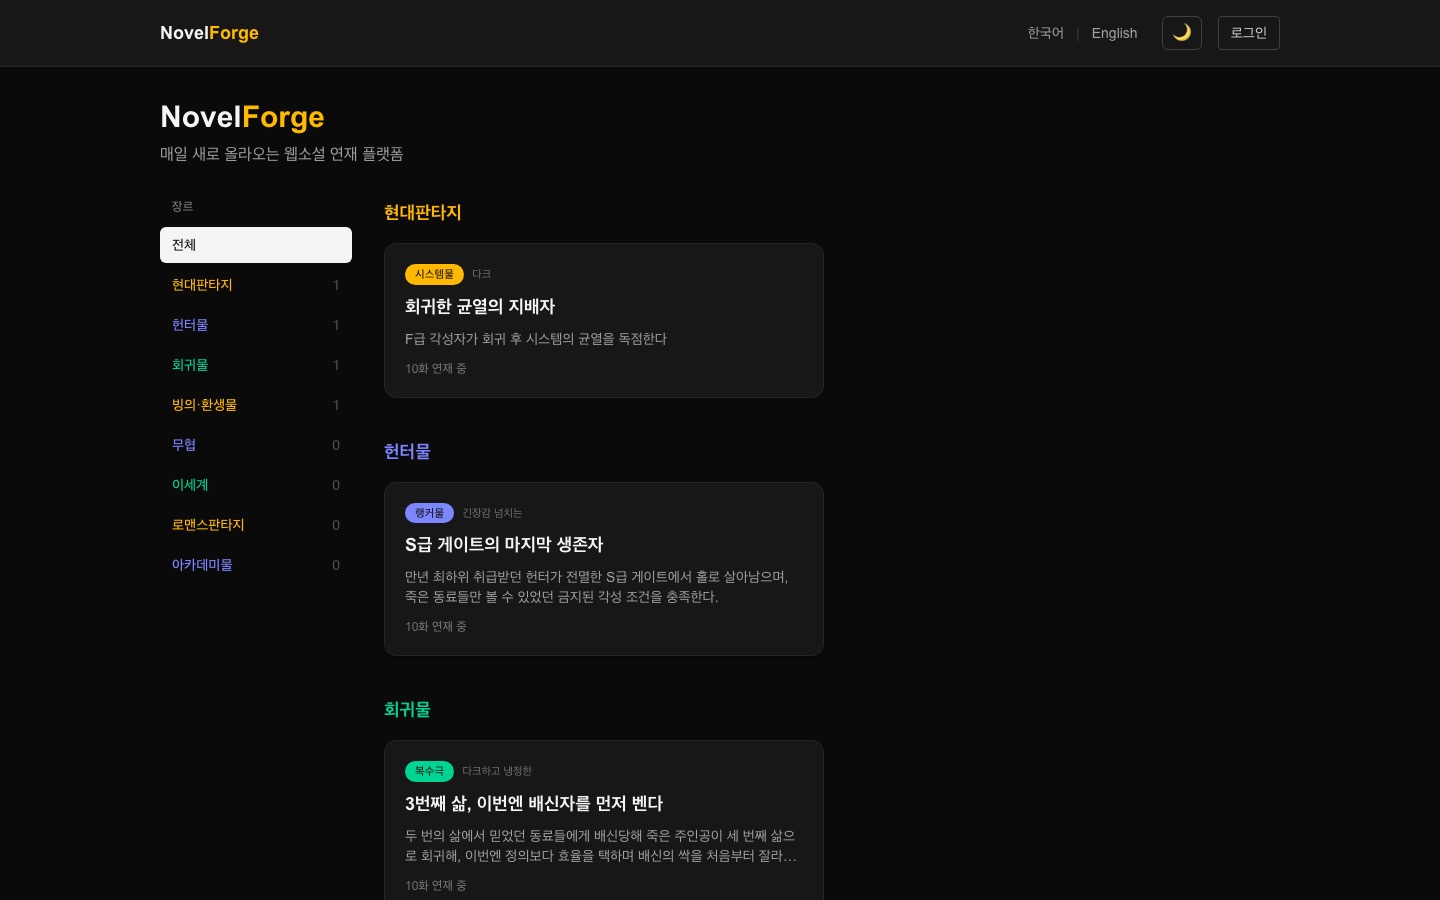Screen dimensions: 1440x900
Task: Click the 다크 mood label
Action: (x=481, y=274)
